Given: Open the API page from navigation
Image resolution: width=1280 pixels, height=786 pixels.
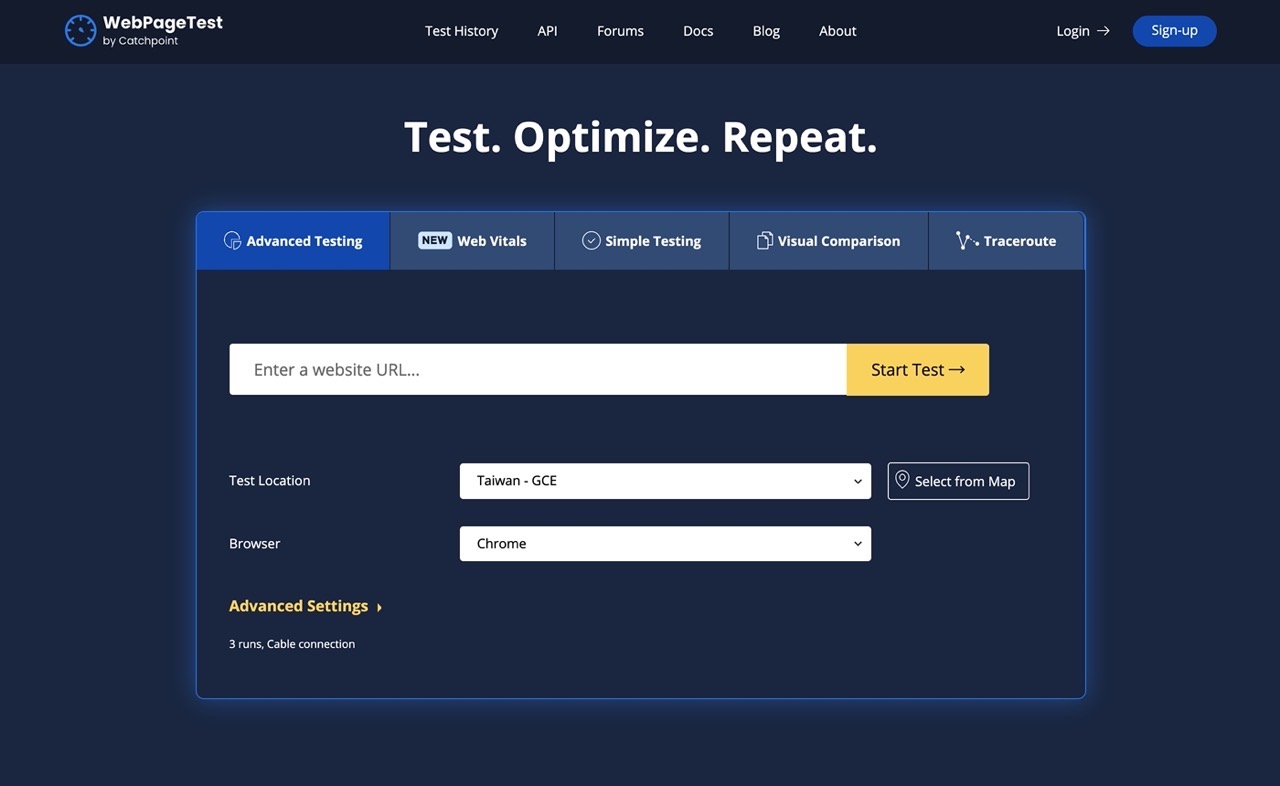Looking at the screenshot, I should pos(547,31).
